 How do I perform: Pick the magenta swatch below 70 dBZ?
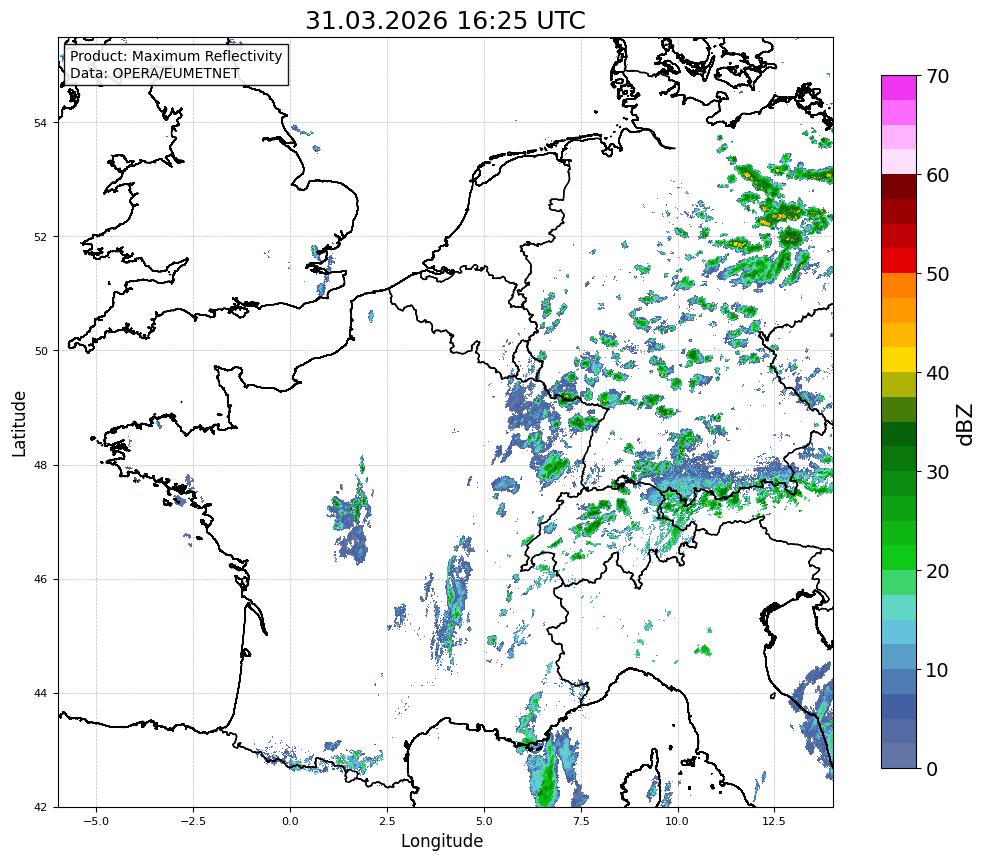click(899, 88)
